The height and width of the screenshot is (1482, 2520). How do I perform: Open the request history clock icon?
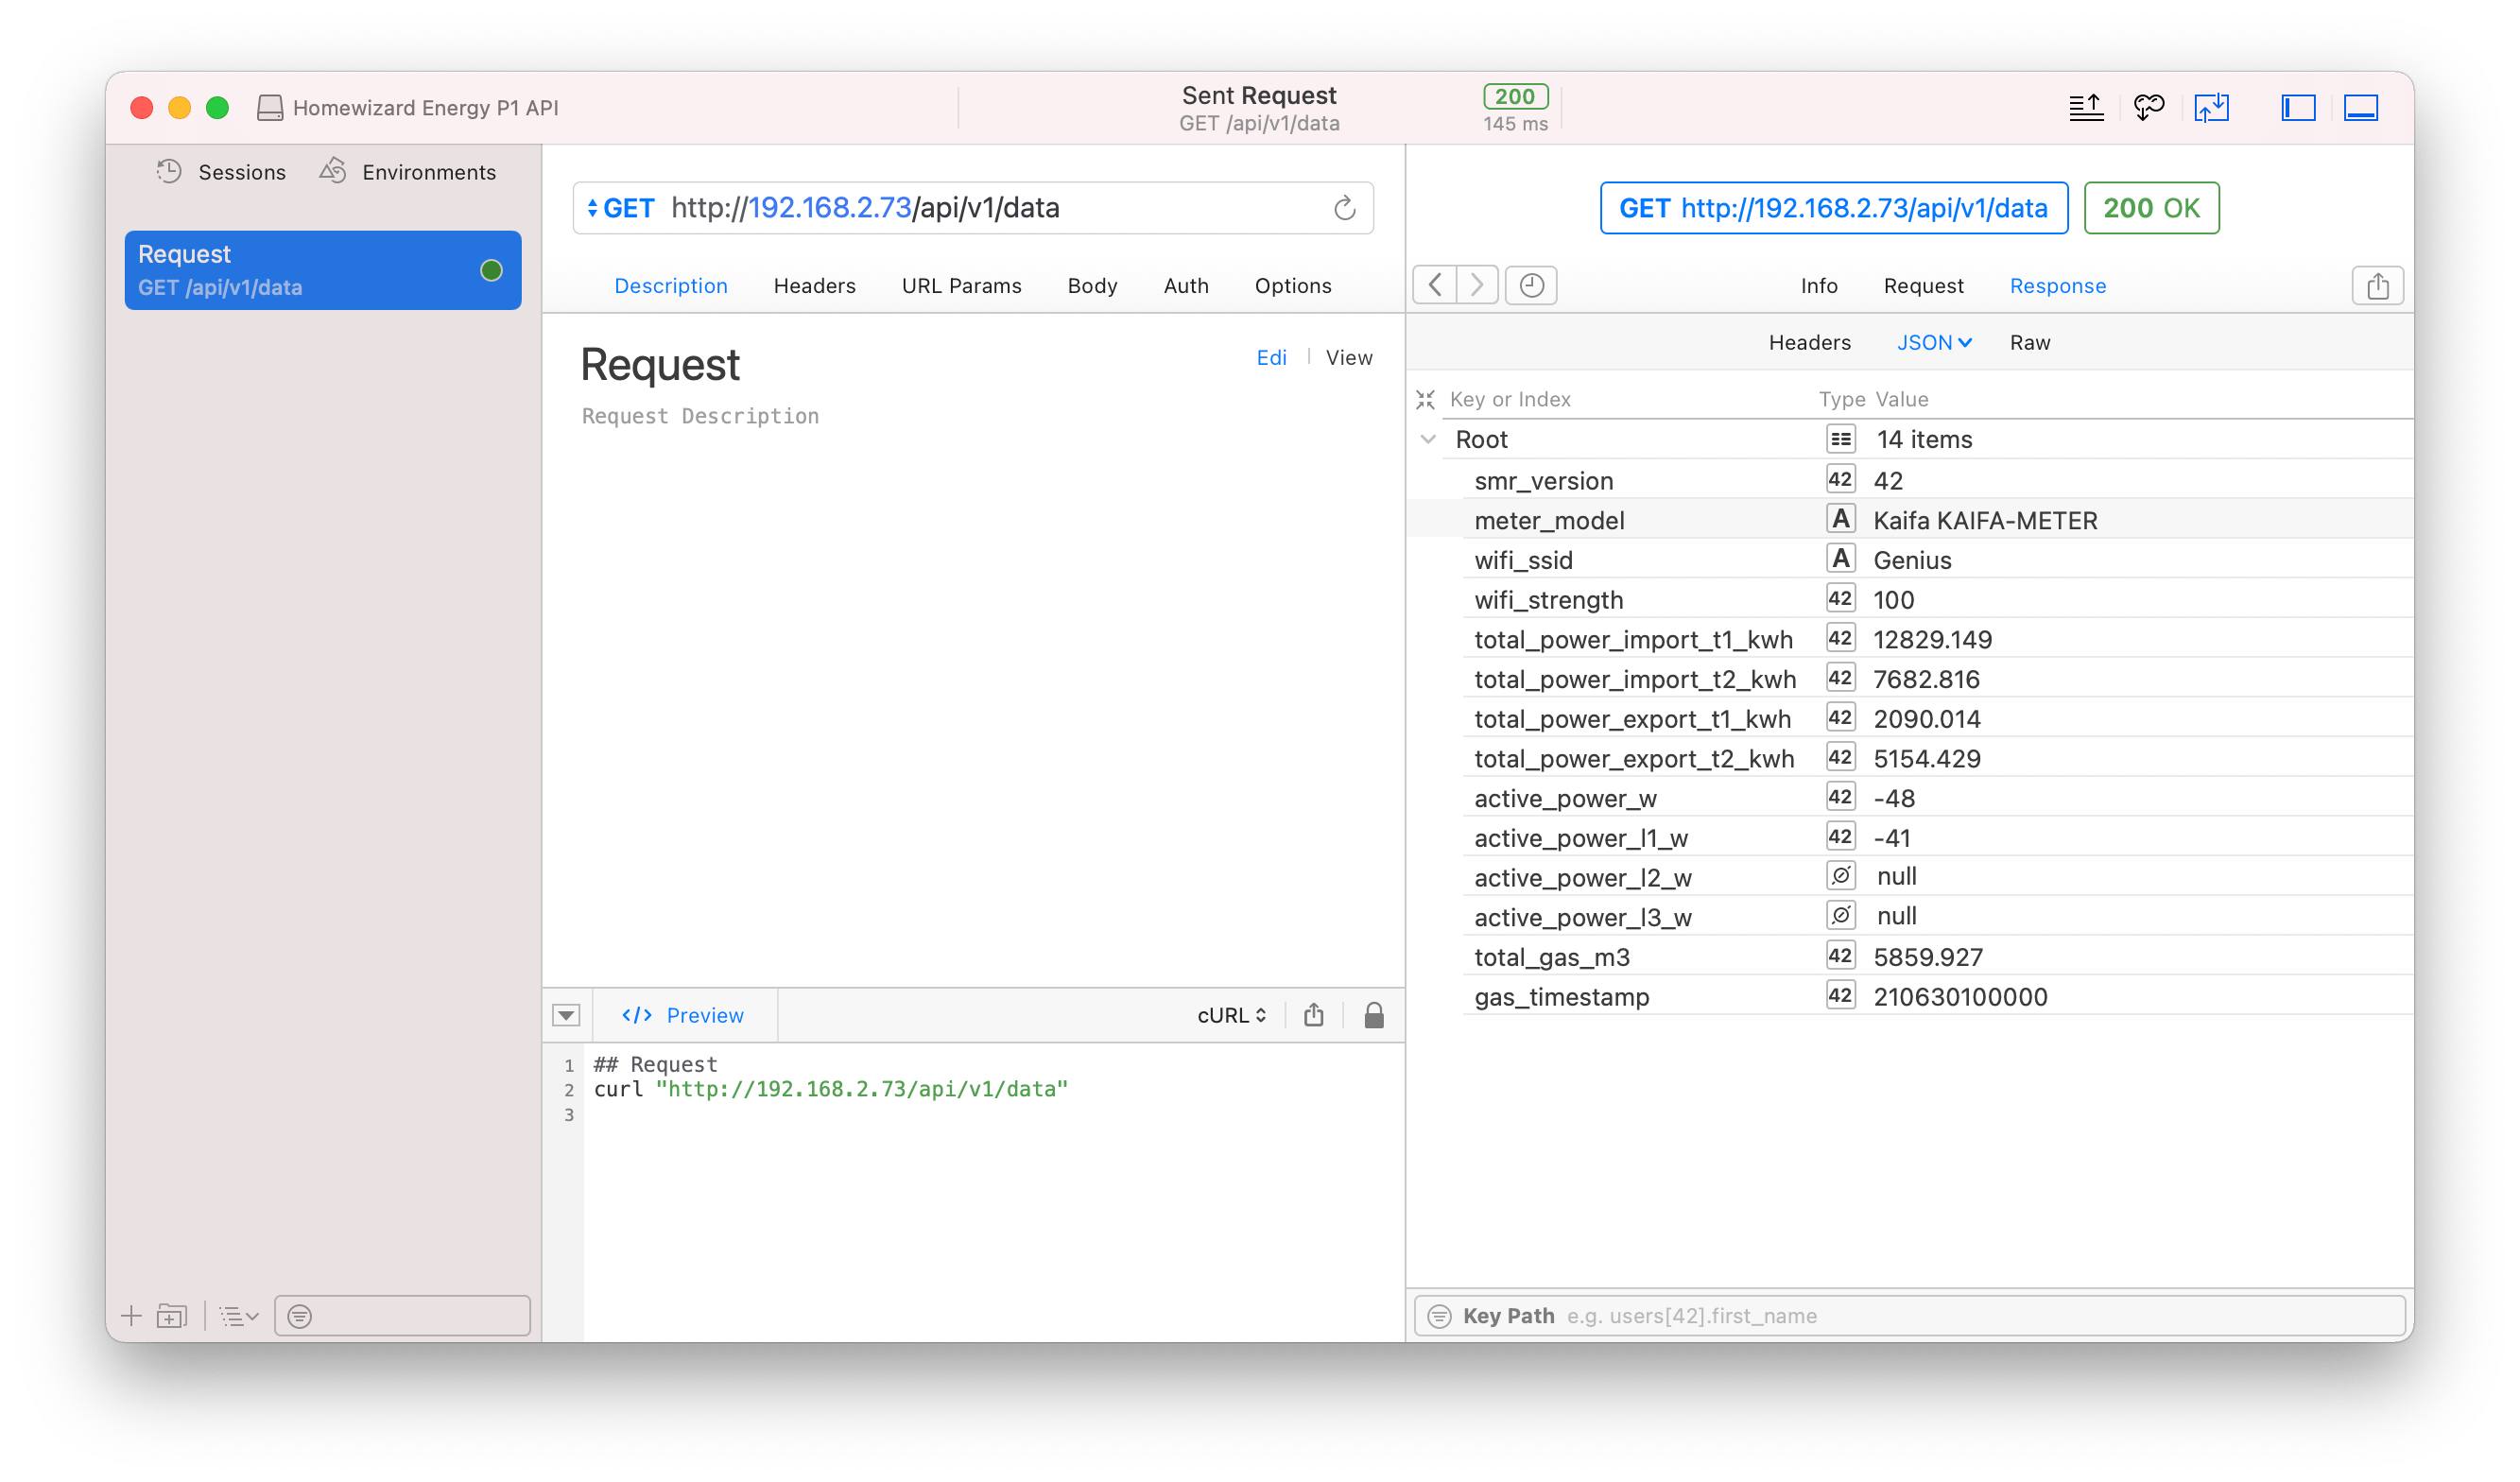(x=1531, y=286)
